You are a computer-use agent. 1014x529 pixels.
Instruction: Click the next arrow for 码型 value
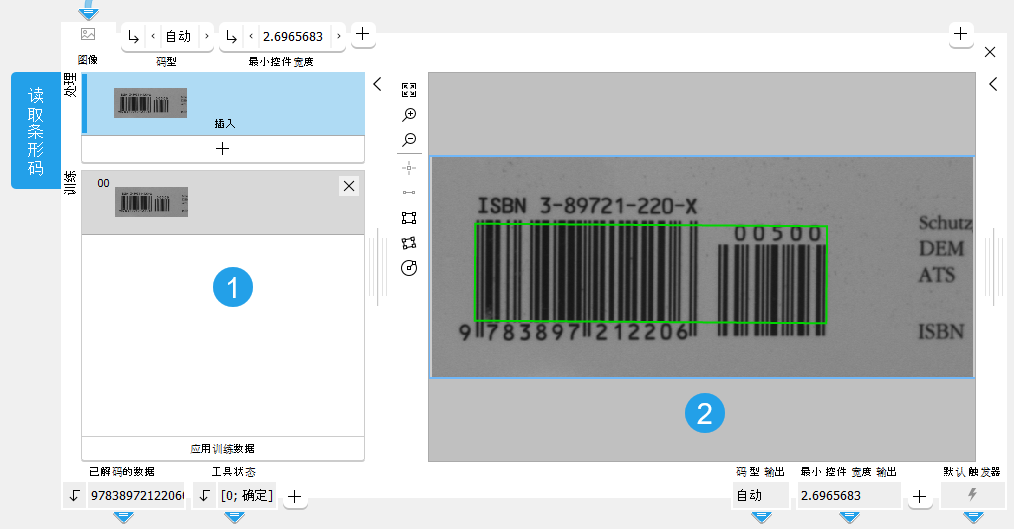(x=206, y=37)
